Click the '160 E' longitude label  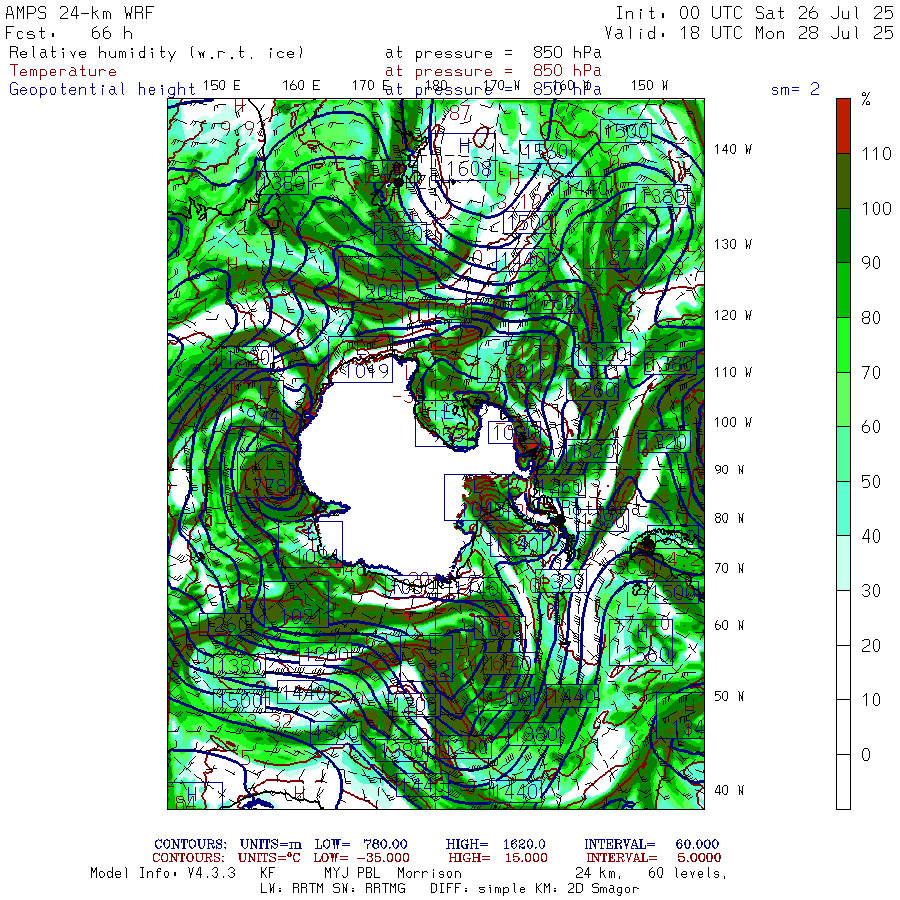pyautogui.click(x=301, y=86)
